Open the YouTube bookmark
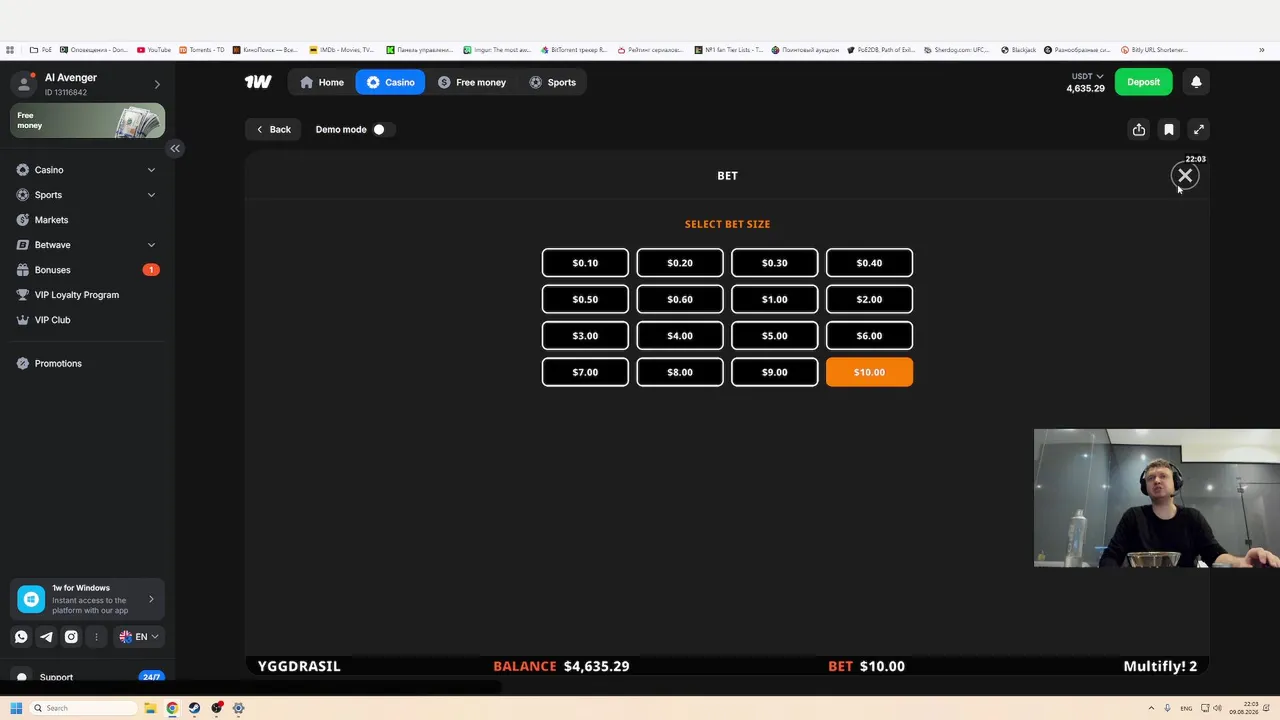This screenshot has width=1280, height=720. [x=154, y=49]
